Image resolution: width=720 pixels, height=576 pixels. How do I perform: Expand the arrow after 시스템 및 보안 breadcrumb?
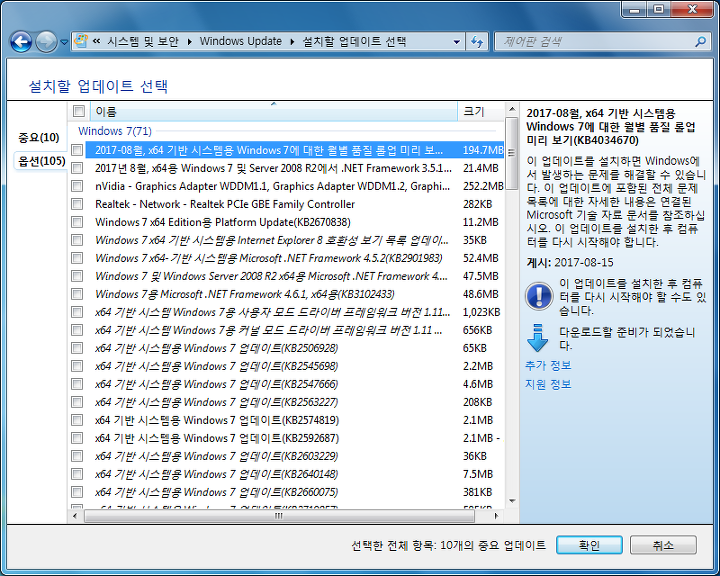pyautogui.click(x=189, y=42)
